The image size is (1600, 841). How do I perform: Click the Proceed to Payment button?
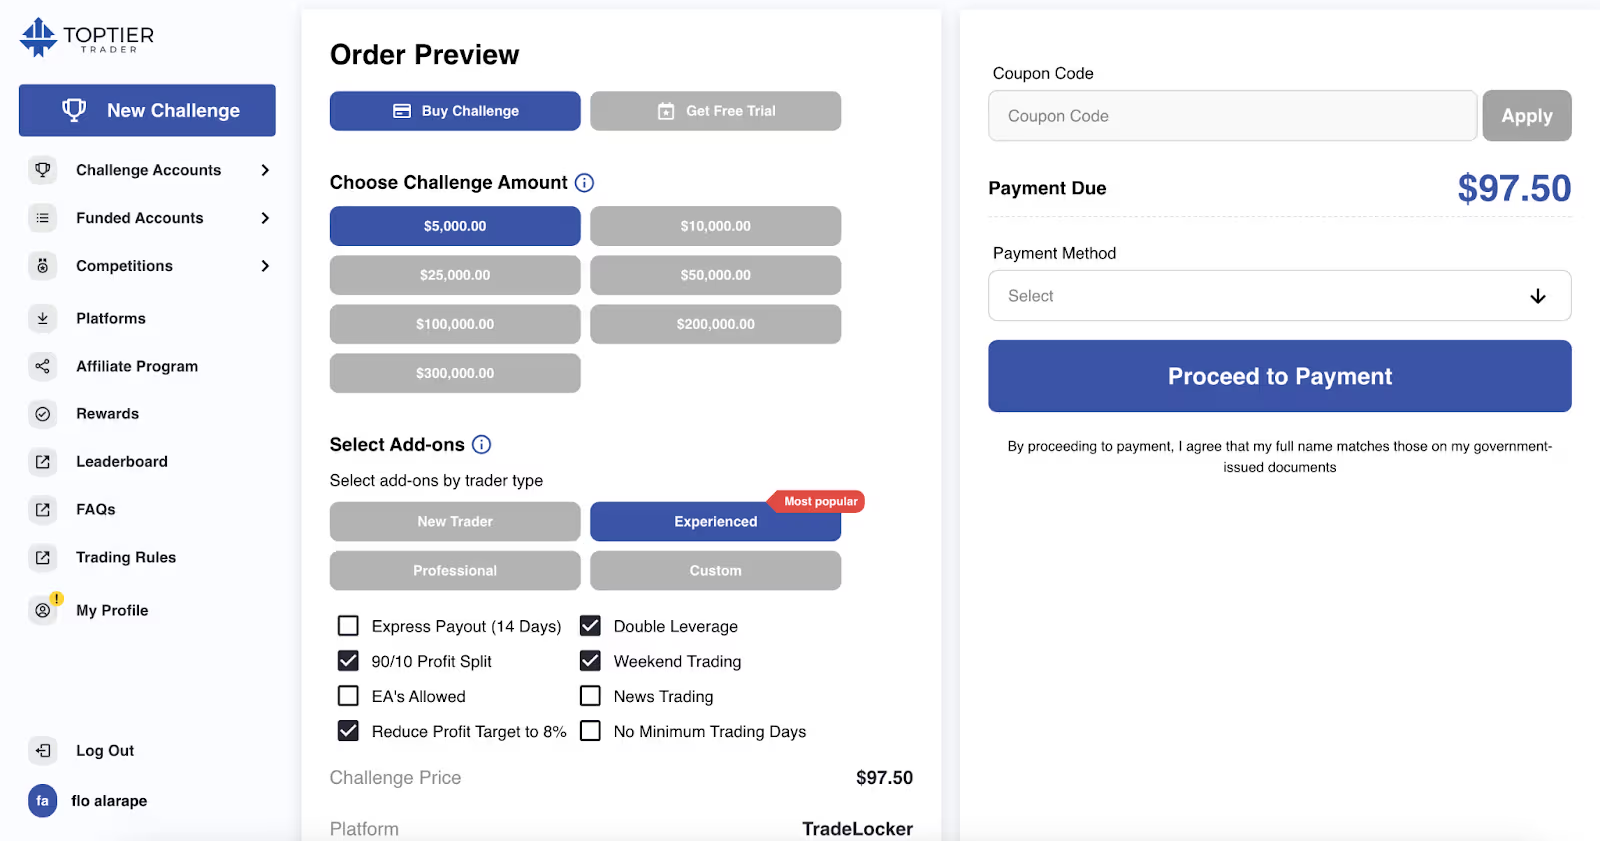[x=1278, y=376]
